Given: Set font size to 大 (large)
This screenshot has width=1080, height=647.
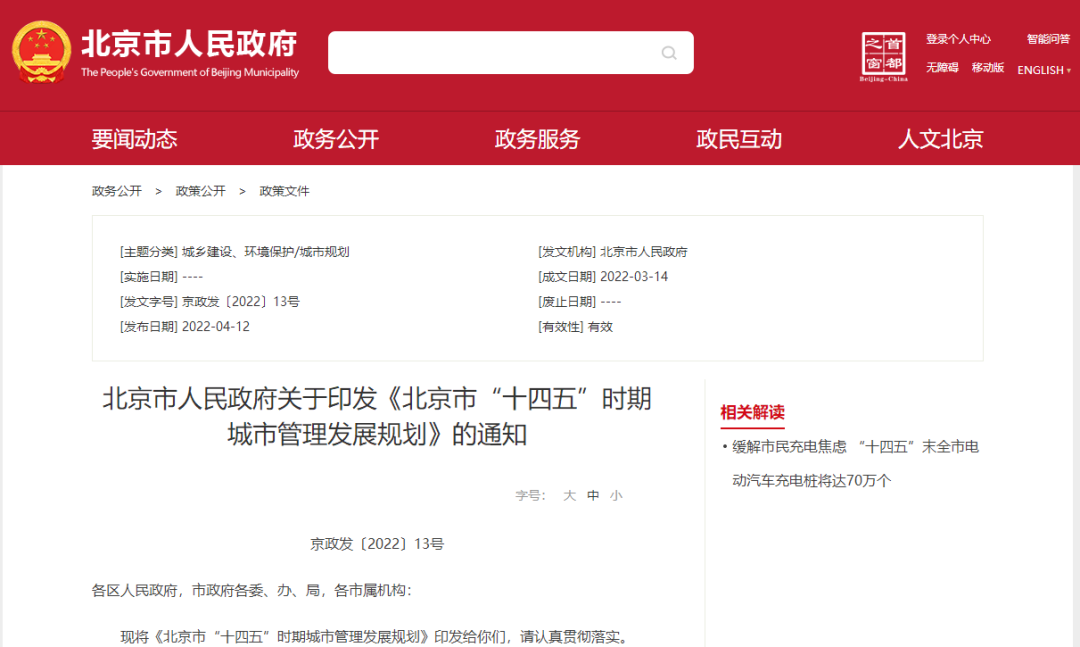Looking at the screenshot, I should (x=569, y=495).
